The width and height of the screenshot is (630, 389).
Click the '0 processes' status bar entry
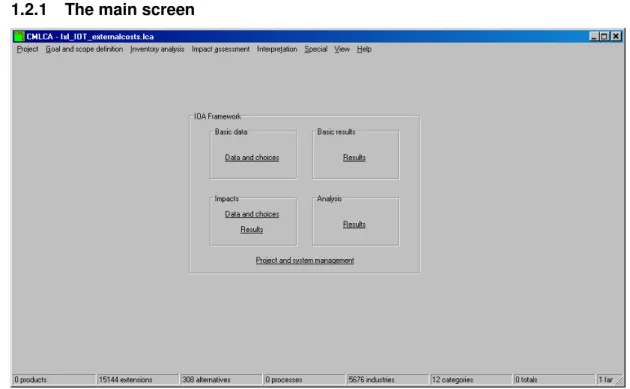click(305, 379)
